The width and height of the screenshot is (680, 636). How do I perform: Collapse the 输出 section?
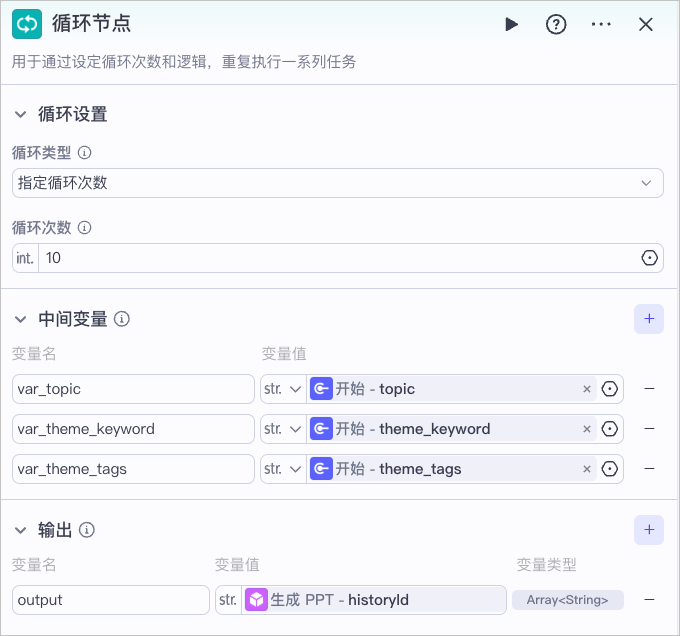coord(20,530)
